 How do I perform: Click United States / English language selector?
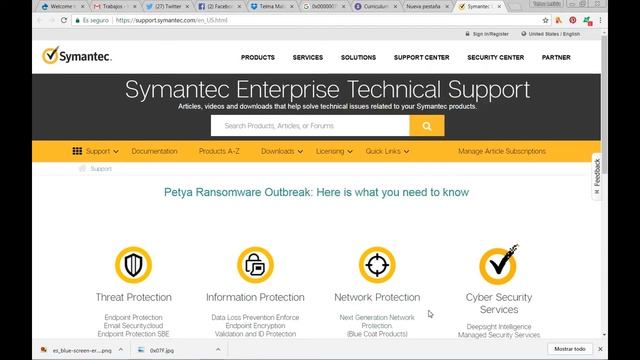pyautogui.click(x=554, y=34)
